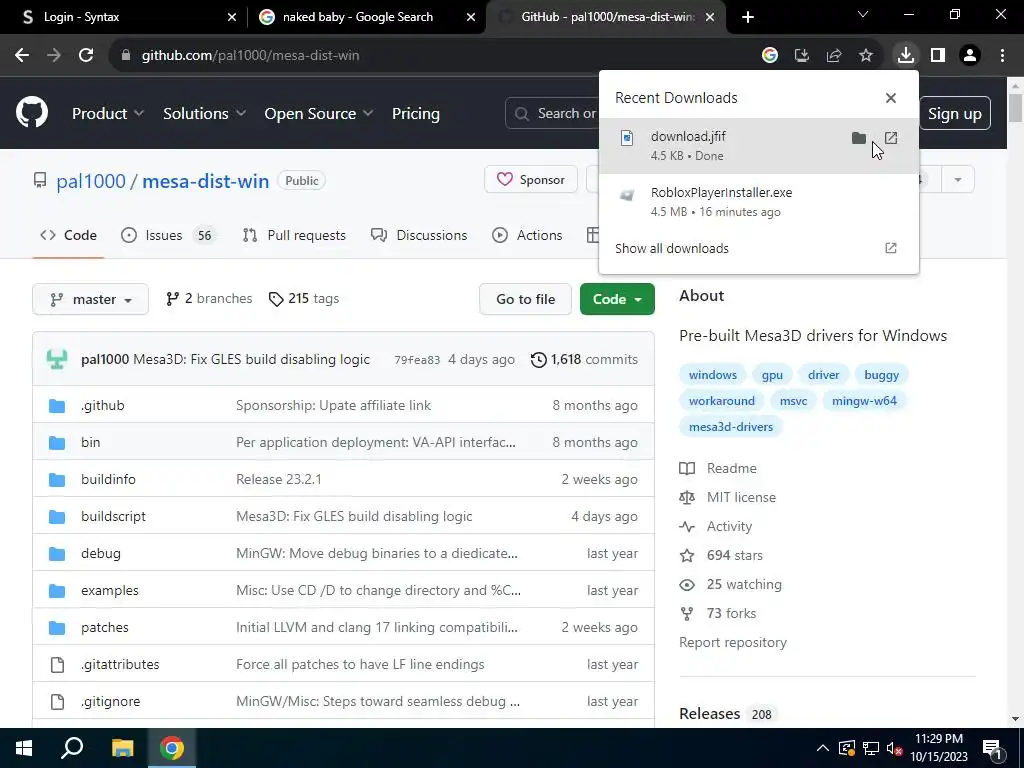The image size is (1024, 768).
Task: Click the Sponsor button
Action: [x=531, y=180]
